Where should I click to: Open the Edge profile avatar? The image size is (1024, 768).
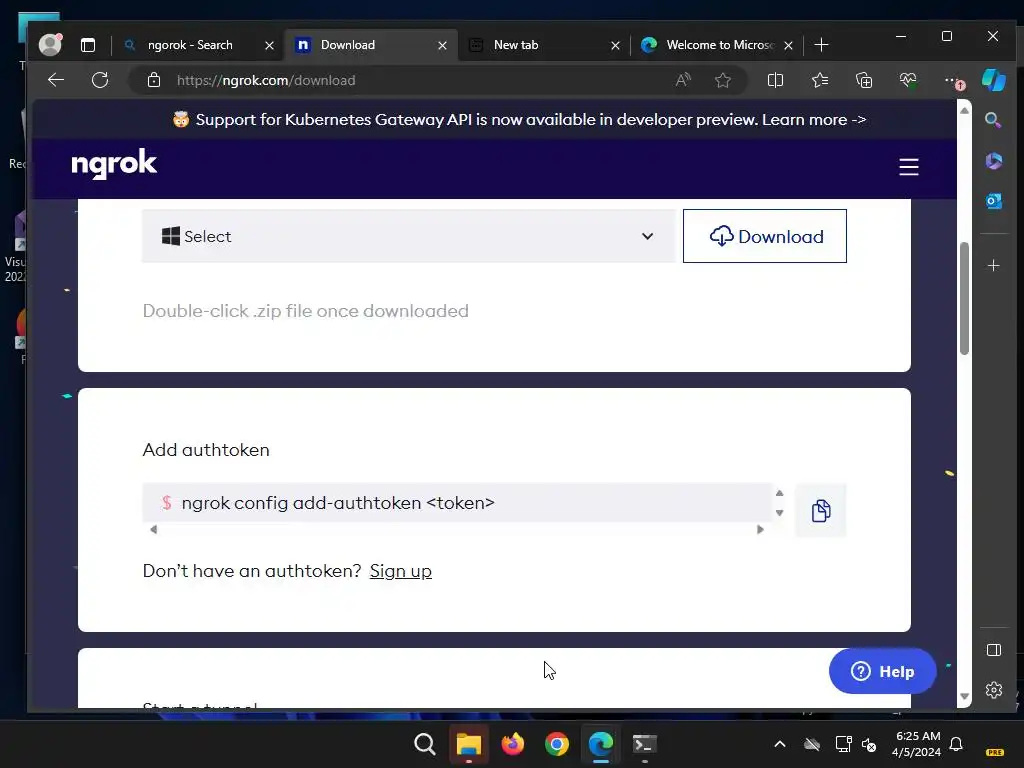(x=50, y=44)
